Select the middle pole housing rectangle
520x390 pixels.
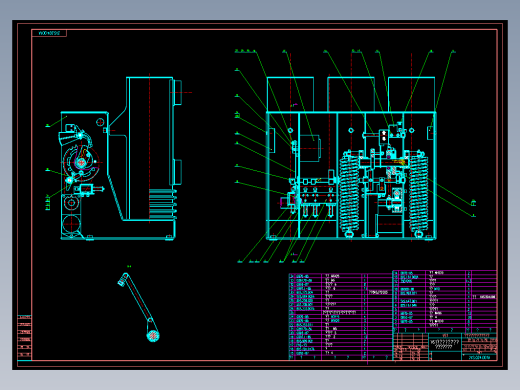point(351,94)
